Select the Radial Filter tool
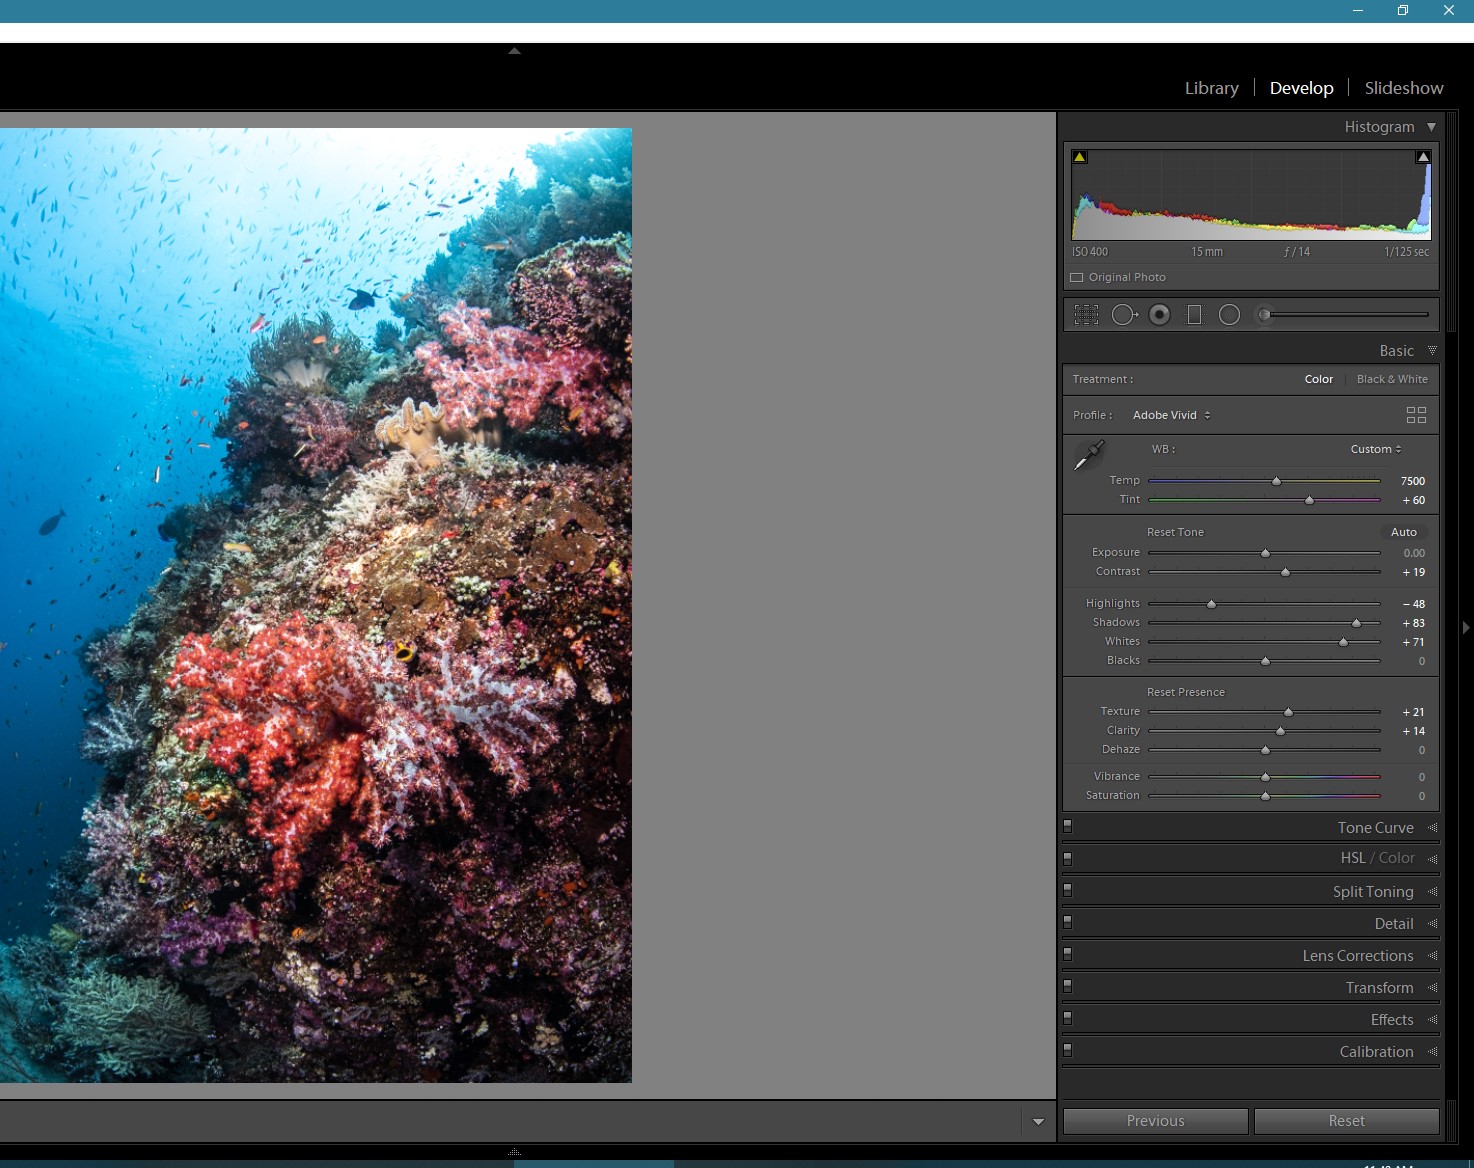Image resolution: width=1474 pixels, height=1168 pixels. click(1229, 314)
